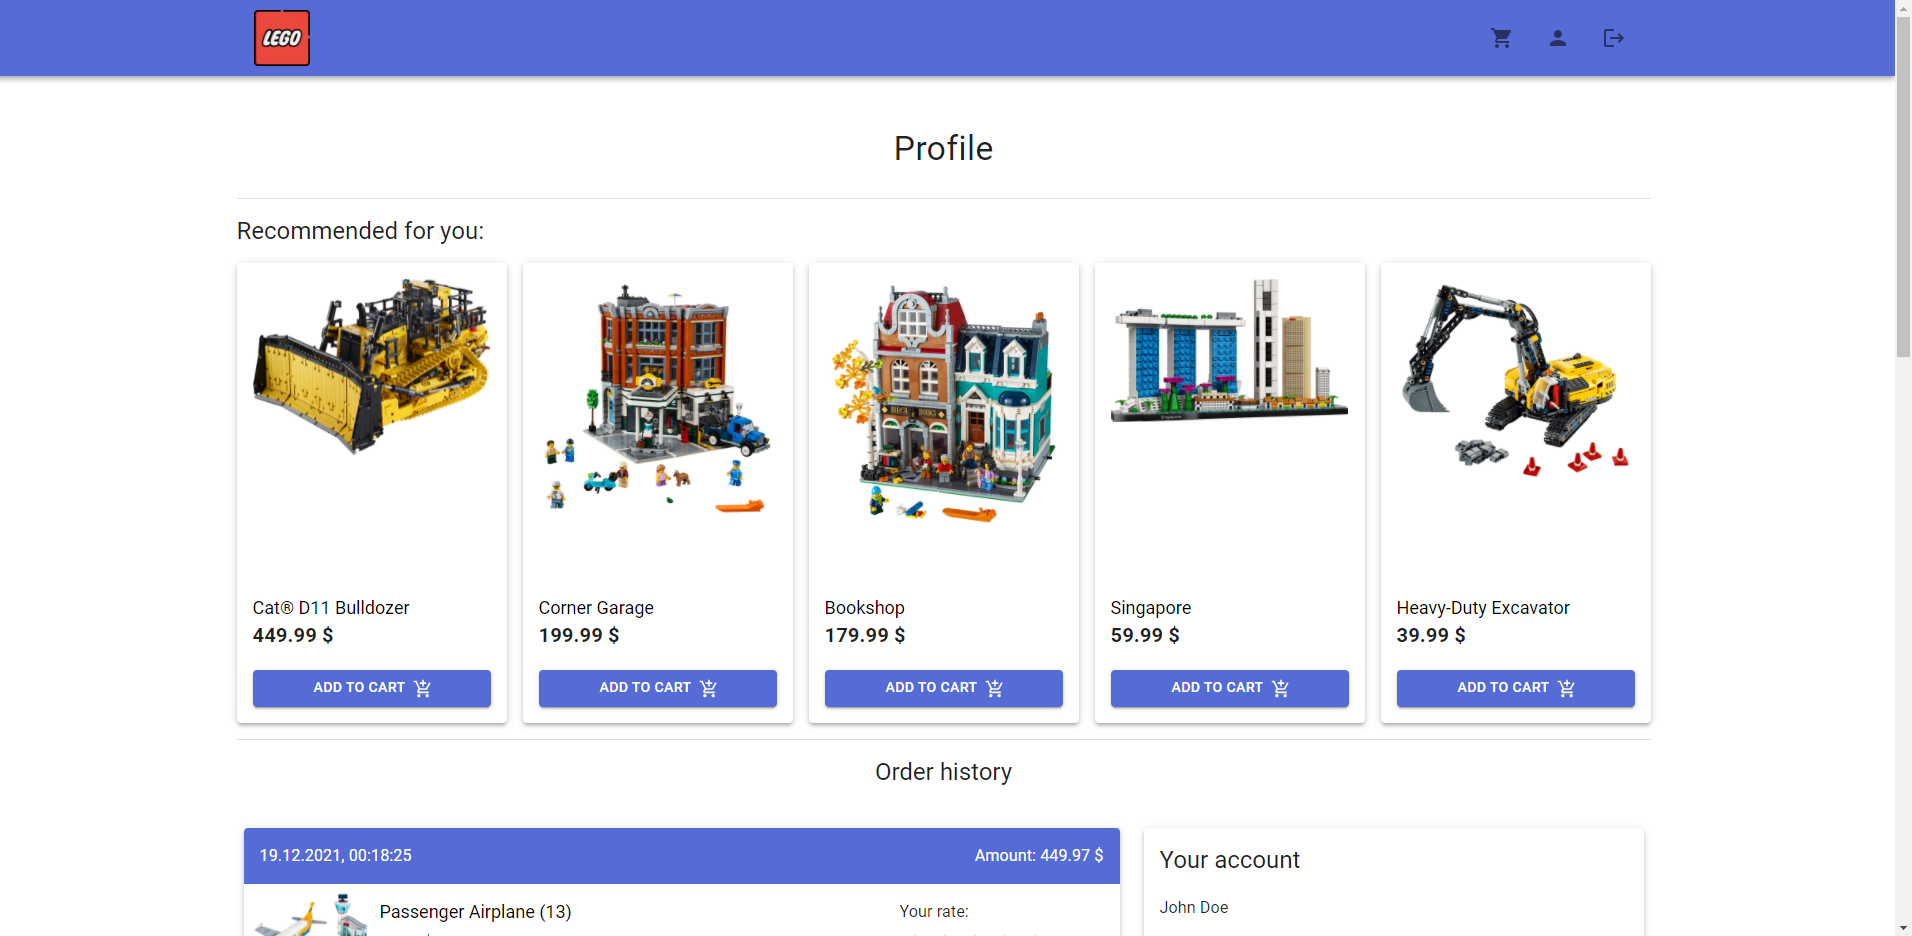Open the Corner Garage product image
The width and height of the screenshot is (1912, 936).
(658, 398)
